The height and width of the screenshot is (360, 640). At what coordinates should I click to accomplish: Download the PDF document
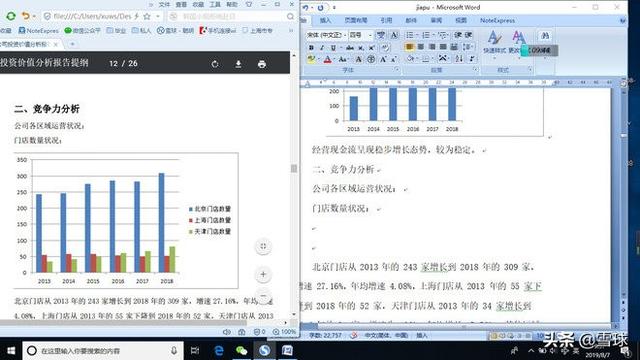238,64
